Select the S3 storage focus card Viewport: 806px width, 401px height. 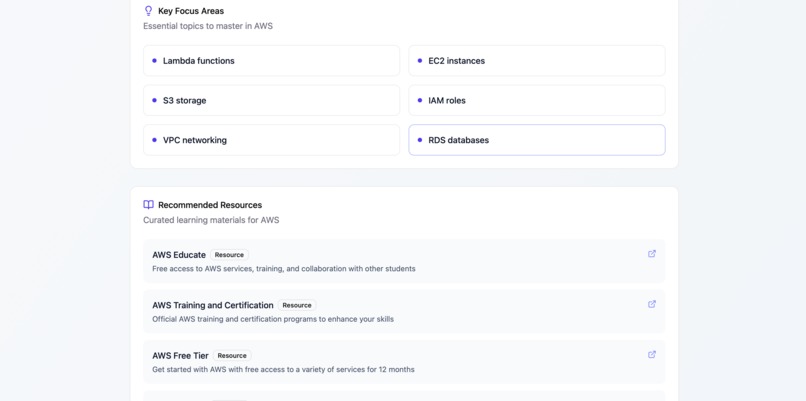(271, 100)
